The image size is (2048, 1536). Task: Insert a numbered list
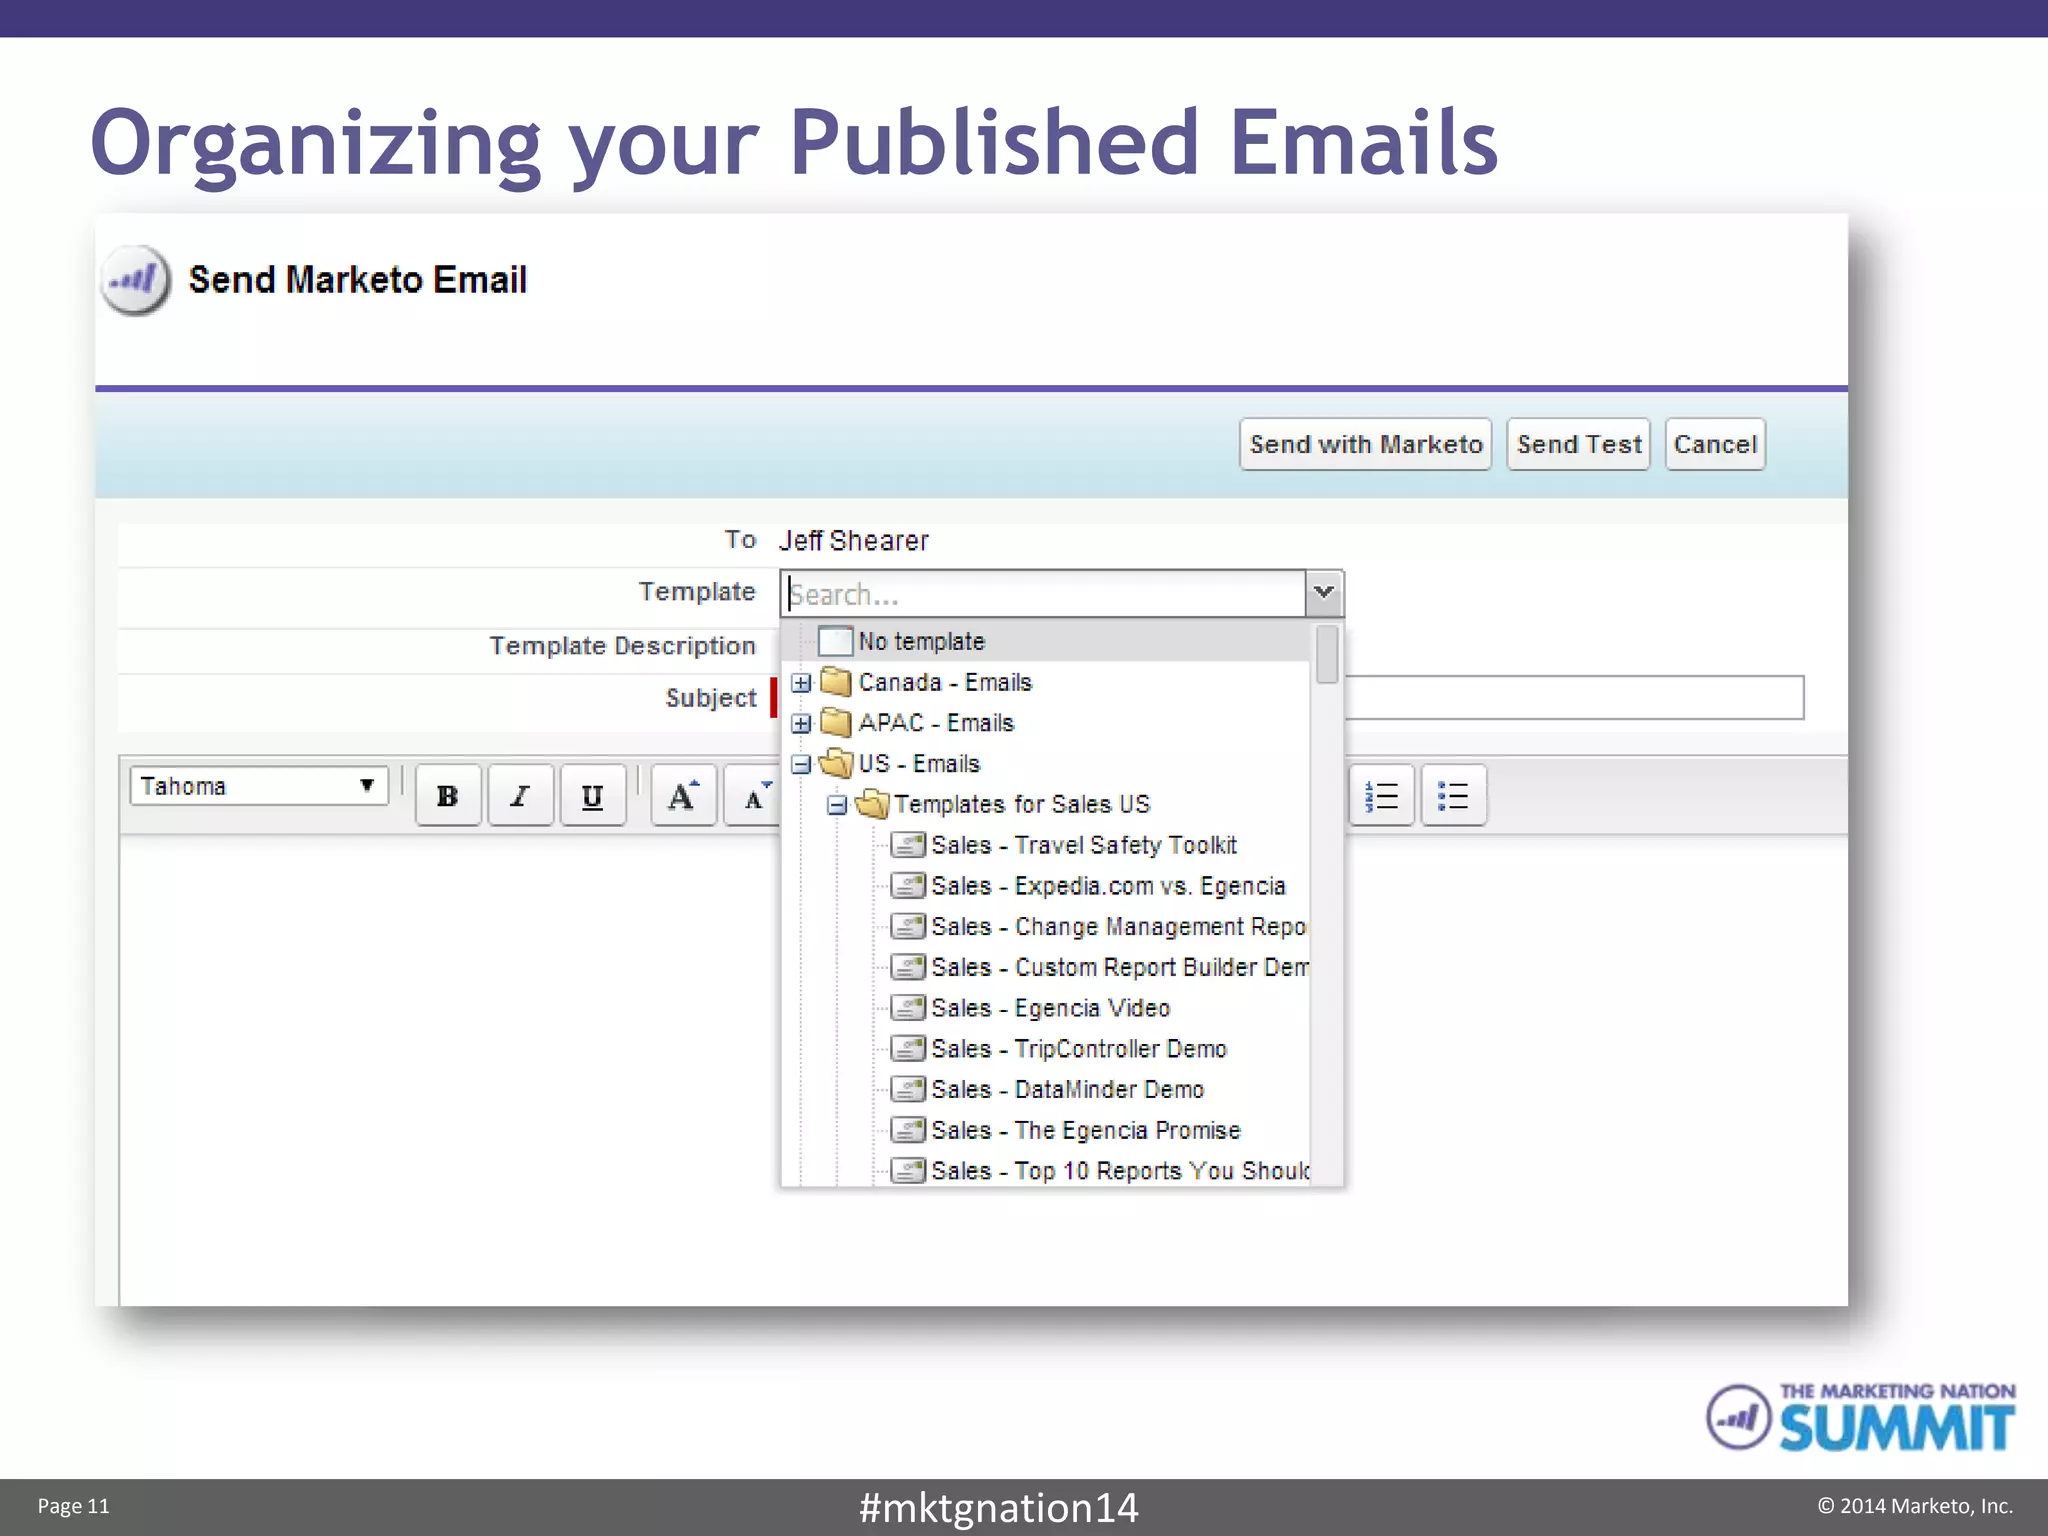click(1382, 795)
